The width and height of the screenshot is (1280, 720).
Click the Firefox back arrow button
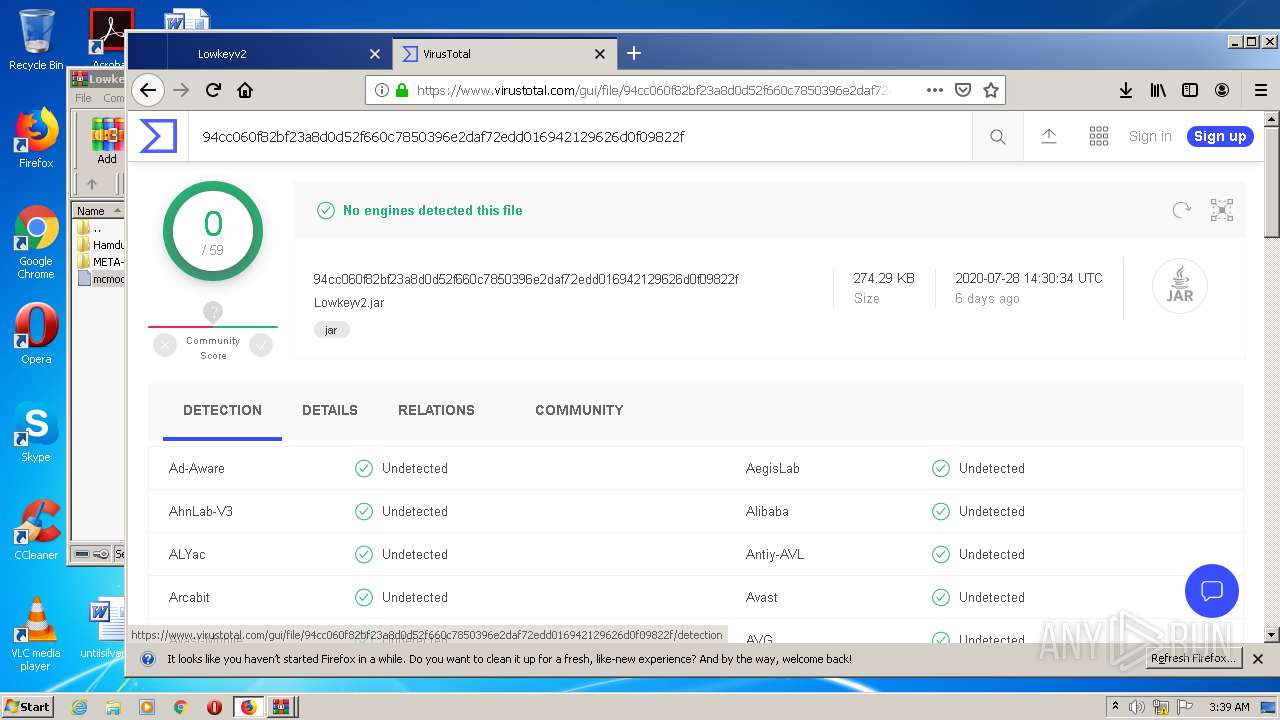point(148,90)
